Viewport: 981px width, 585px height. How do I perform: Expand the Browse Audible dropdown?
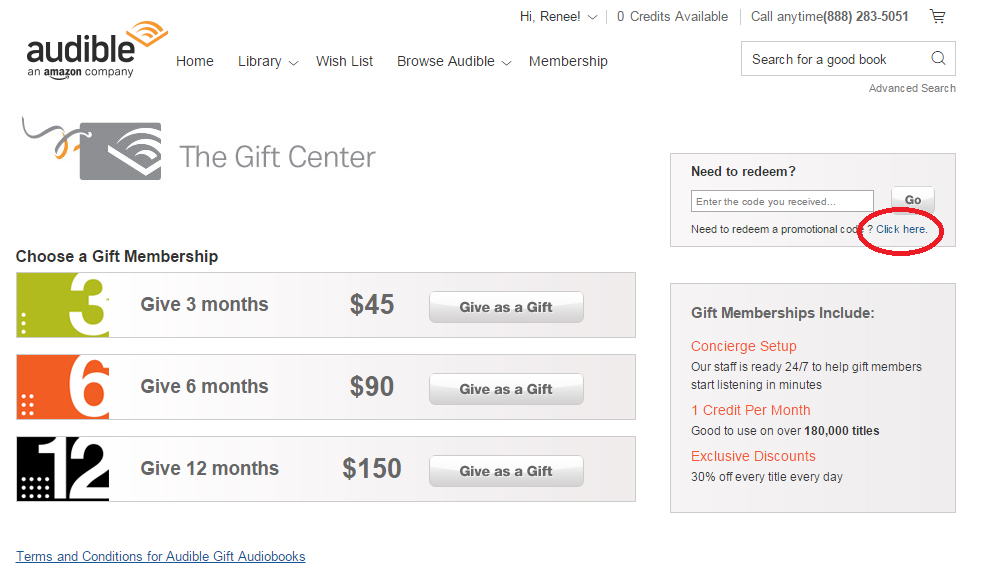coord(454,61)
